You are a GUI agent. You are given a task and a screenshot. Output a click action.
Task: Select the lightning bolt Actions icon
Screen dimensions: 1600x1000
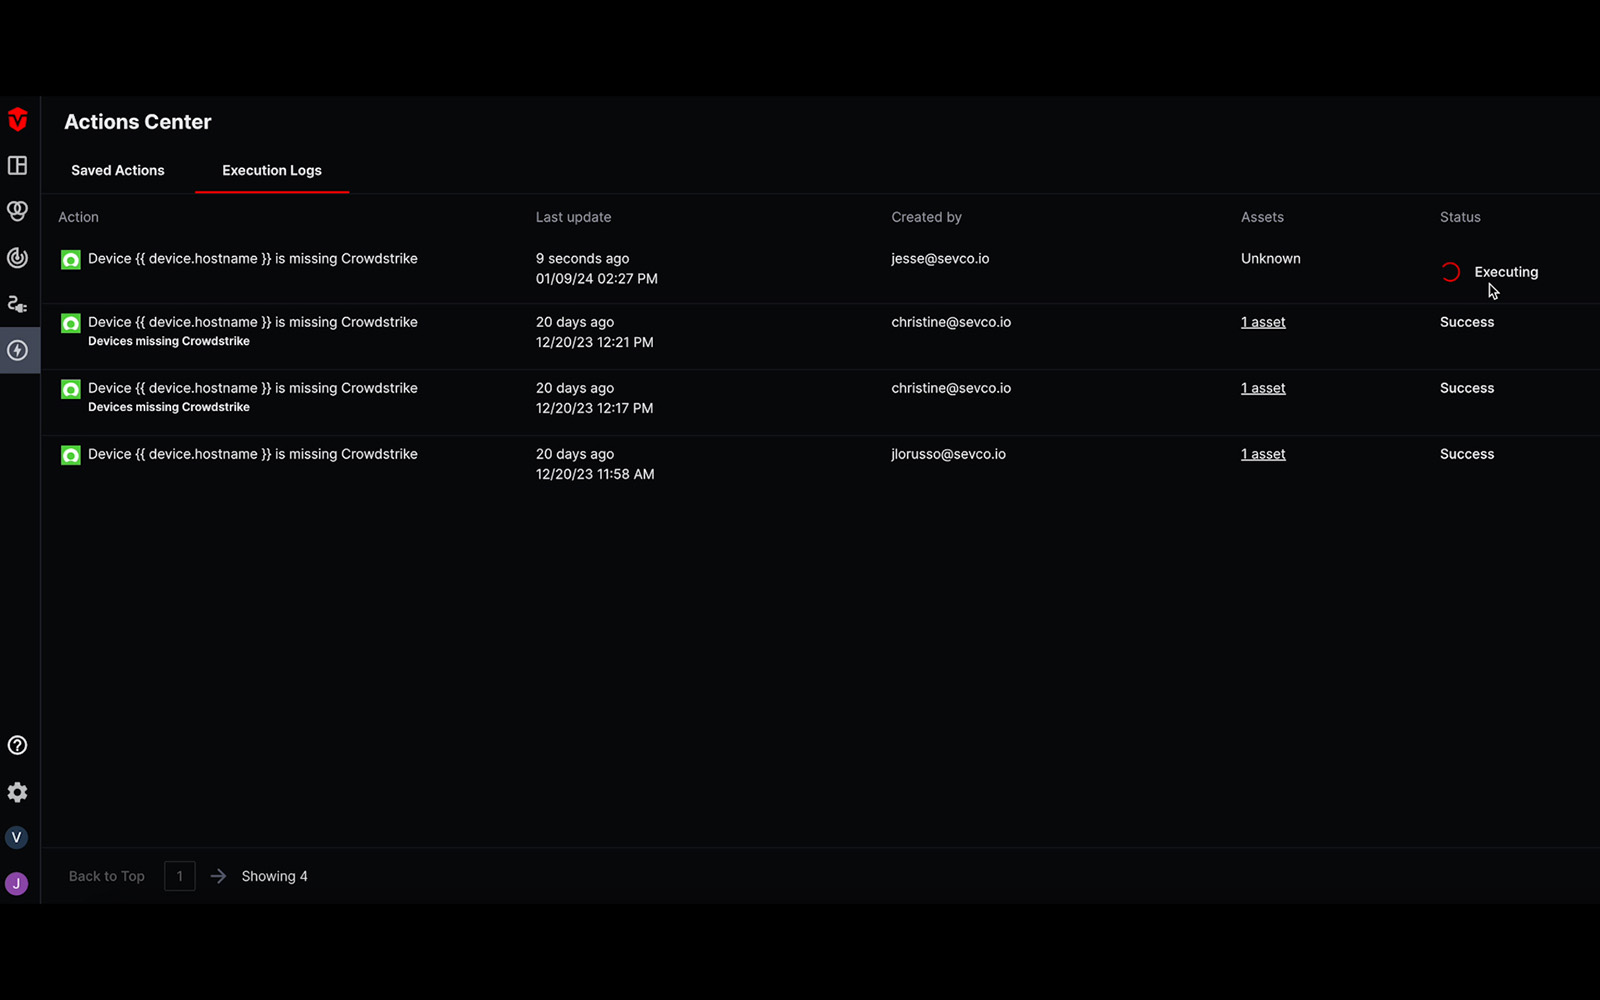point(18,350)
